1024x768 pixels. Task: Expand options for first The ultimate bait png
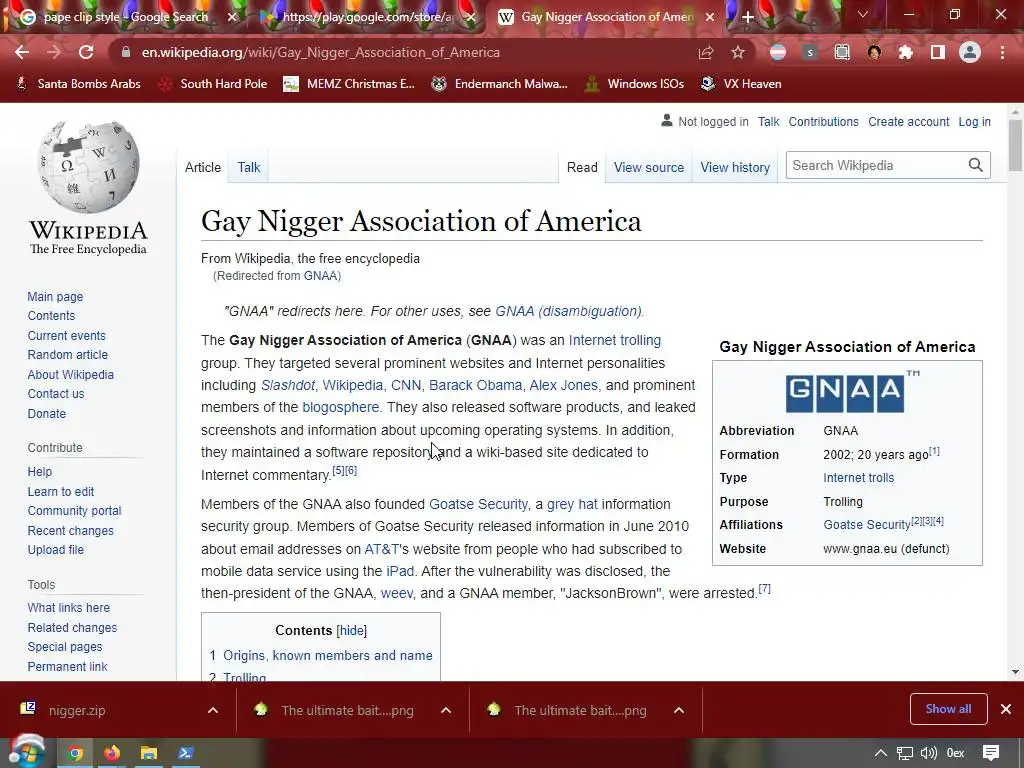446,710
